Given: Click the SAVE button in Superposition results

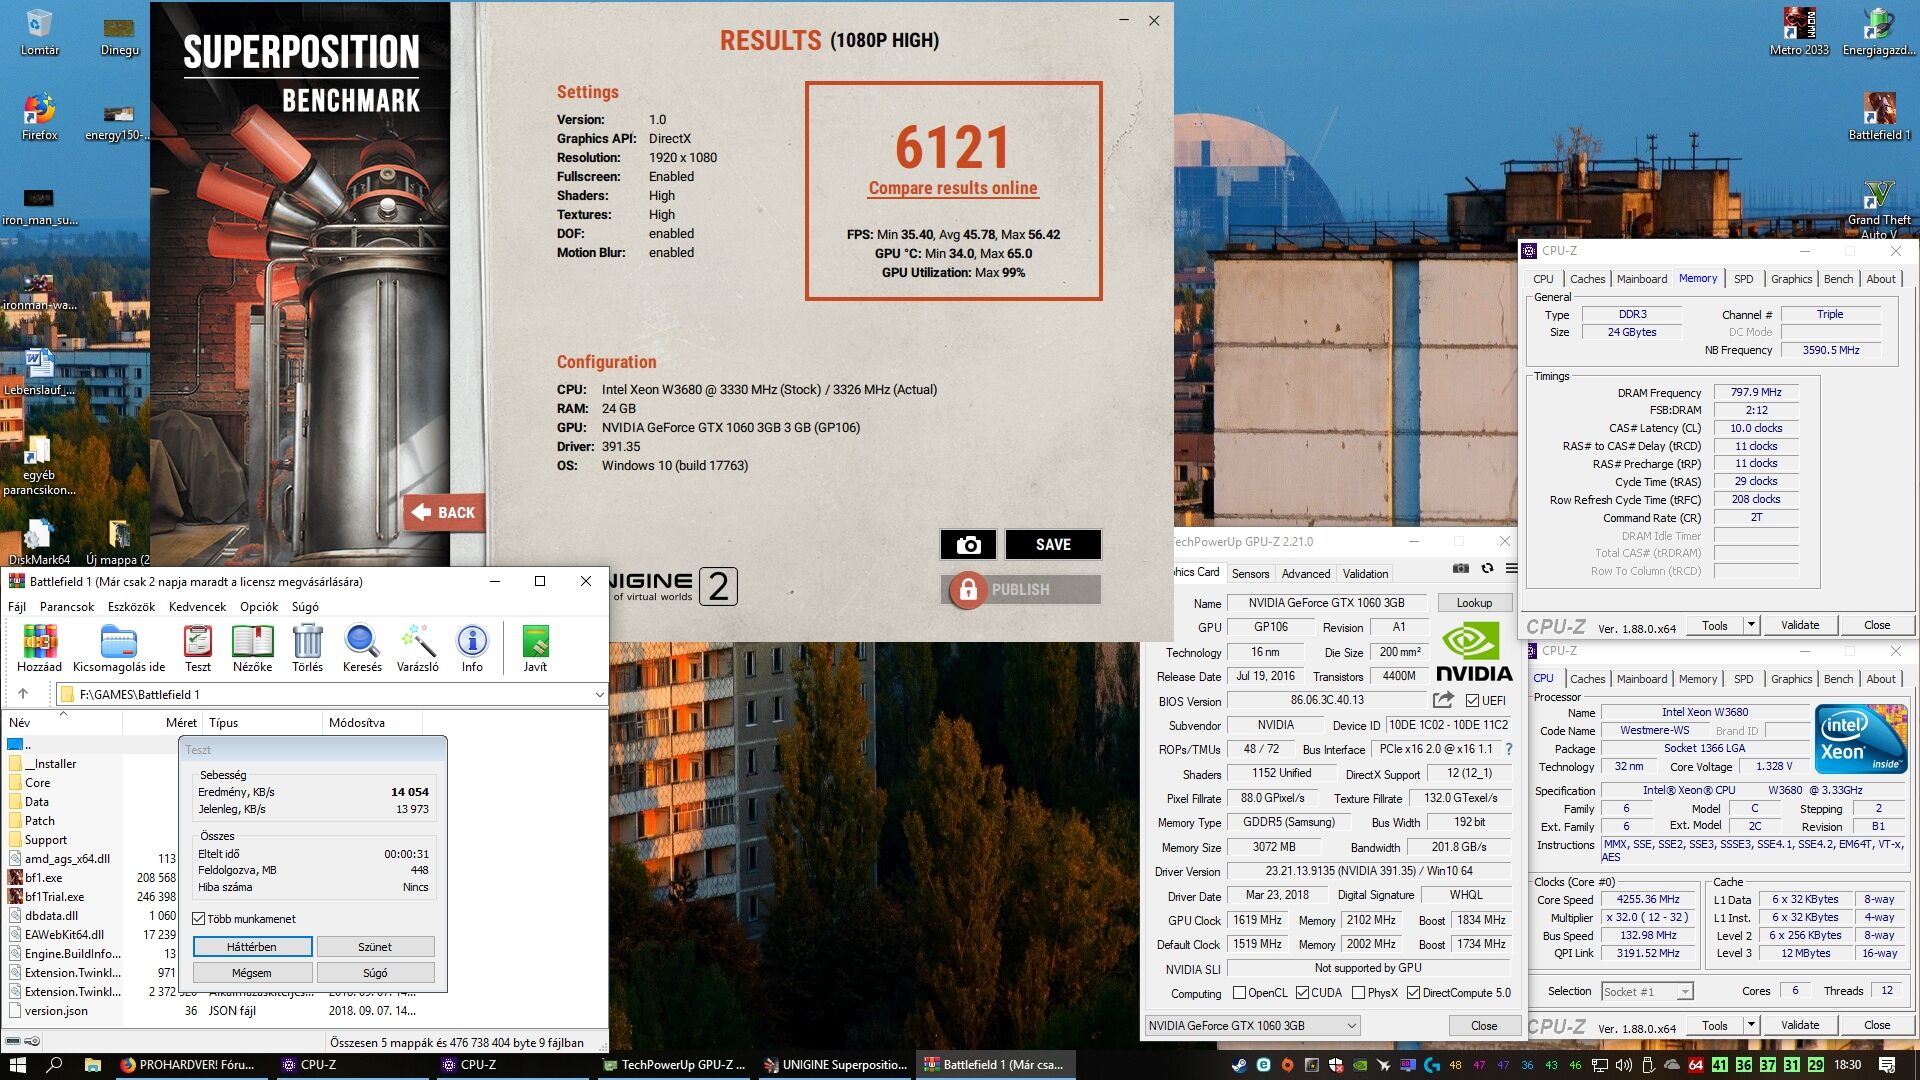Looking at the screenshot, I should (x=1053, y=545).
